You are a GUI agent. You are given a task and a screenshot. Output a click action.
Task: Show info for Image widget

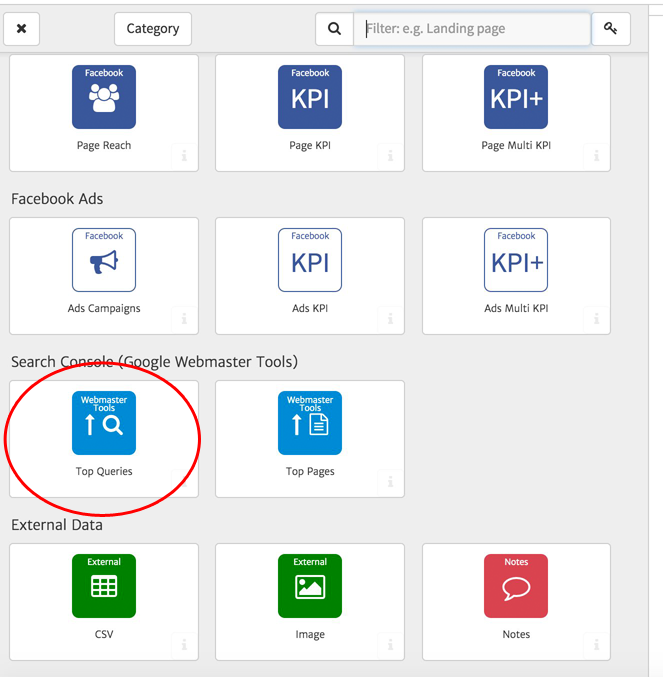(x=390, y=645)
